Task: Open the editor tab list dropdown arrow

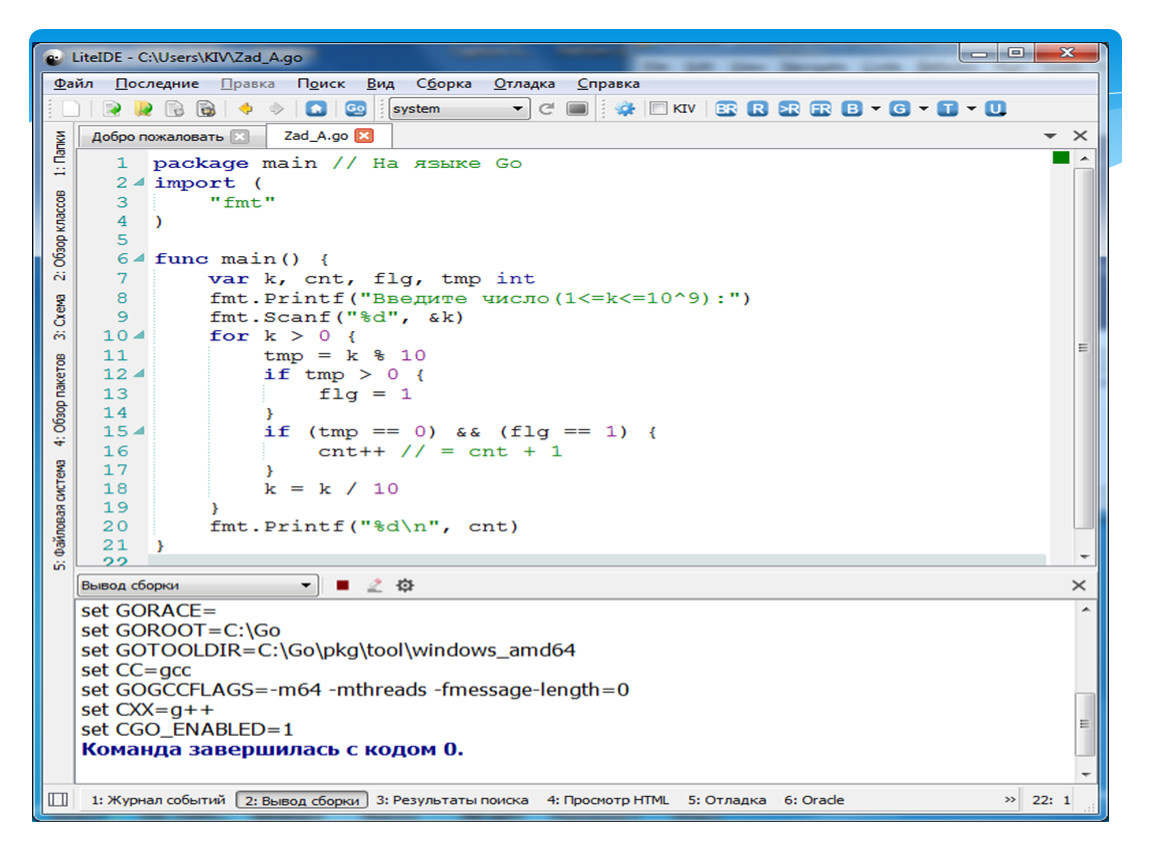Action: pyautogui.click(x=1050, y=136)
